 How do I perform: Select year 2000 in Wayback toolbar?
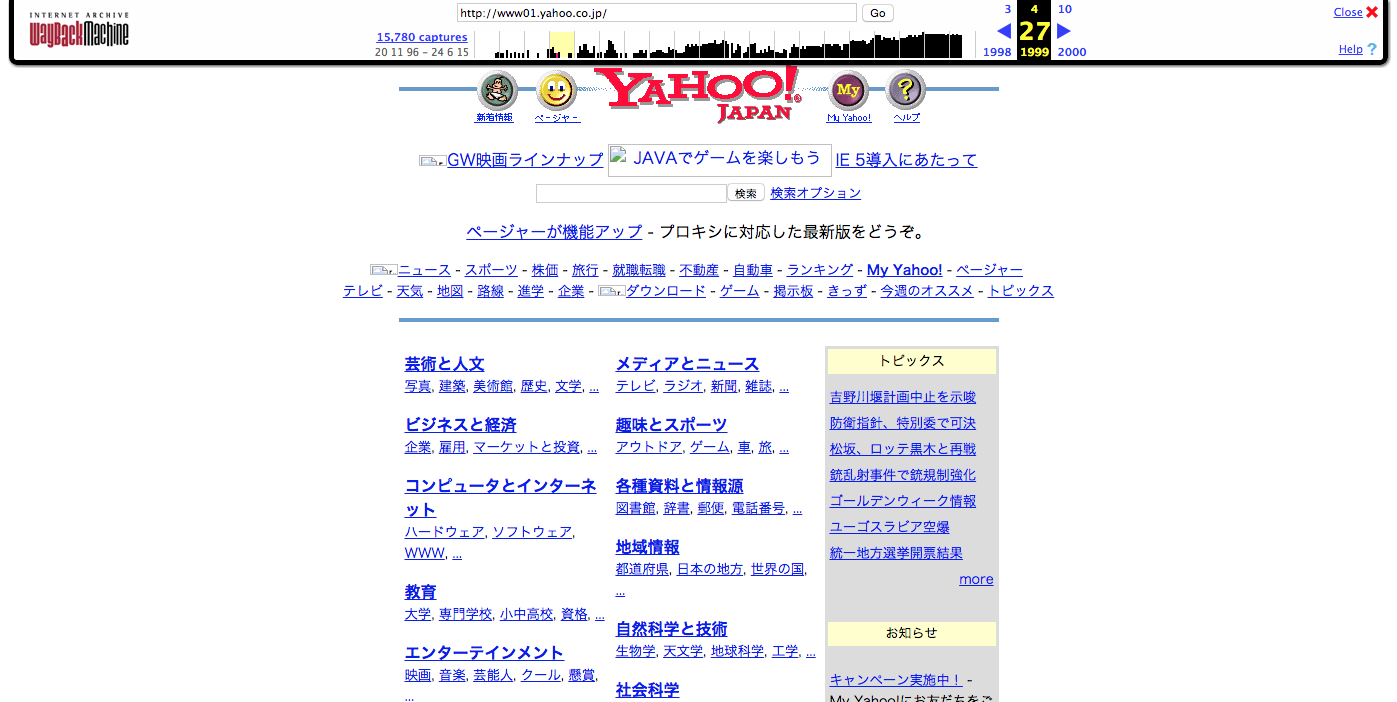(x=1071, y=52)
